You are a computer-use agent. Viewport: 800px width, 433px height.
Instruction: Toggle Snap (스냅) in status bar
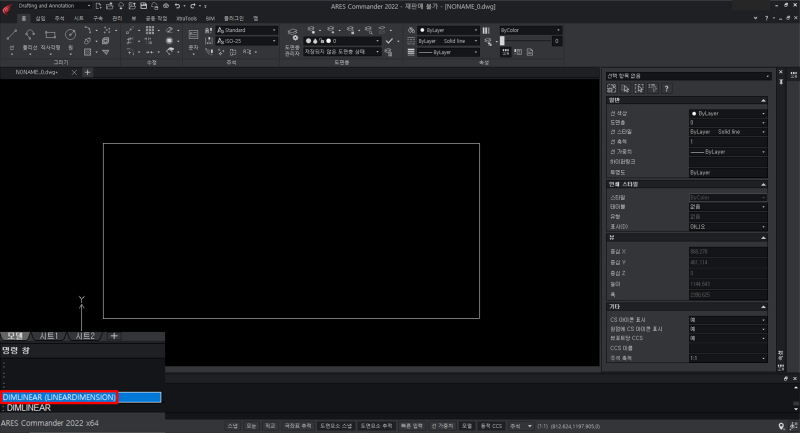[233, 426]
